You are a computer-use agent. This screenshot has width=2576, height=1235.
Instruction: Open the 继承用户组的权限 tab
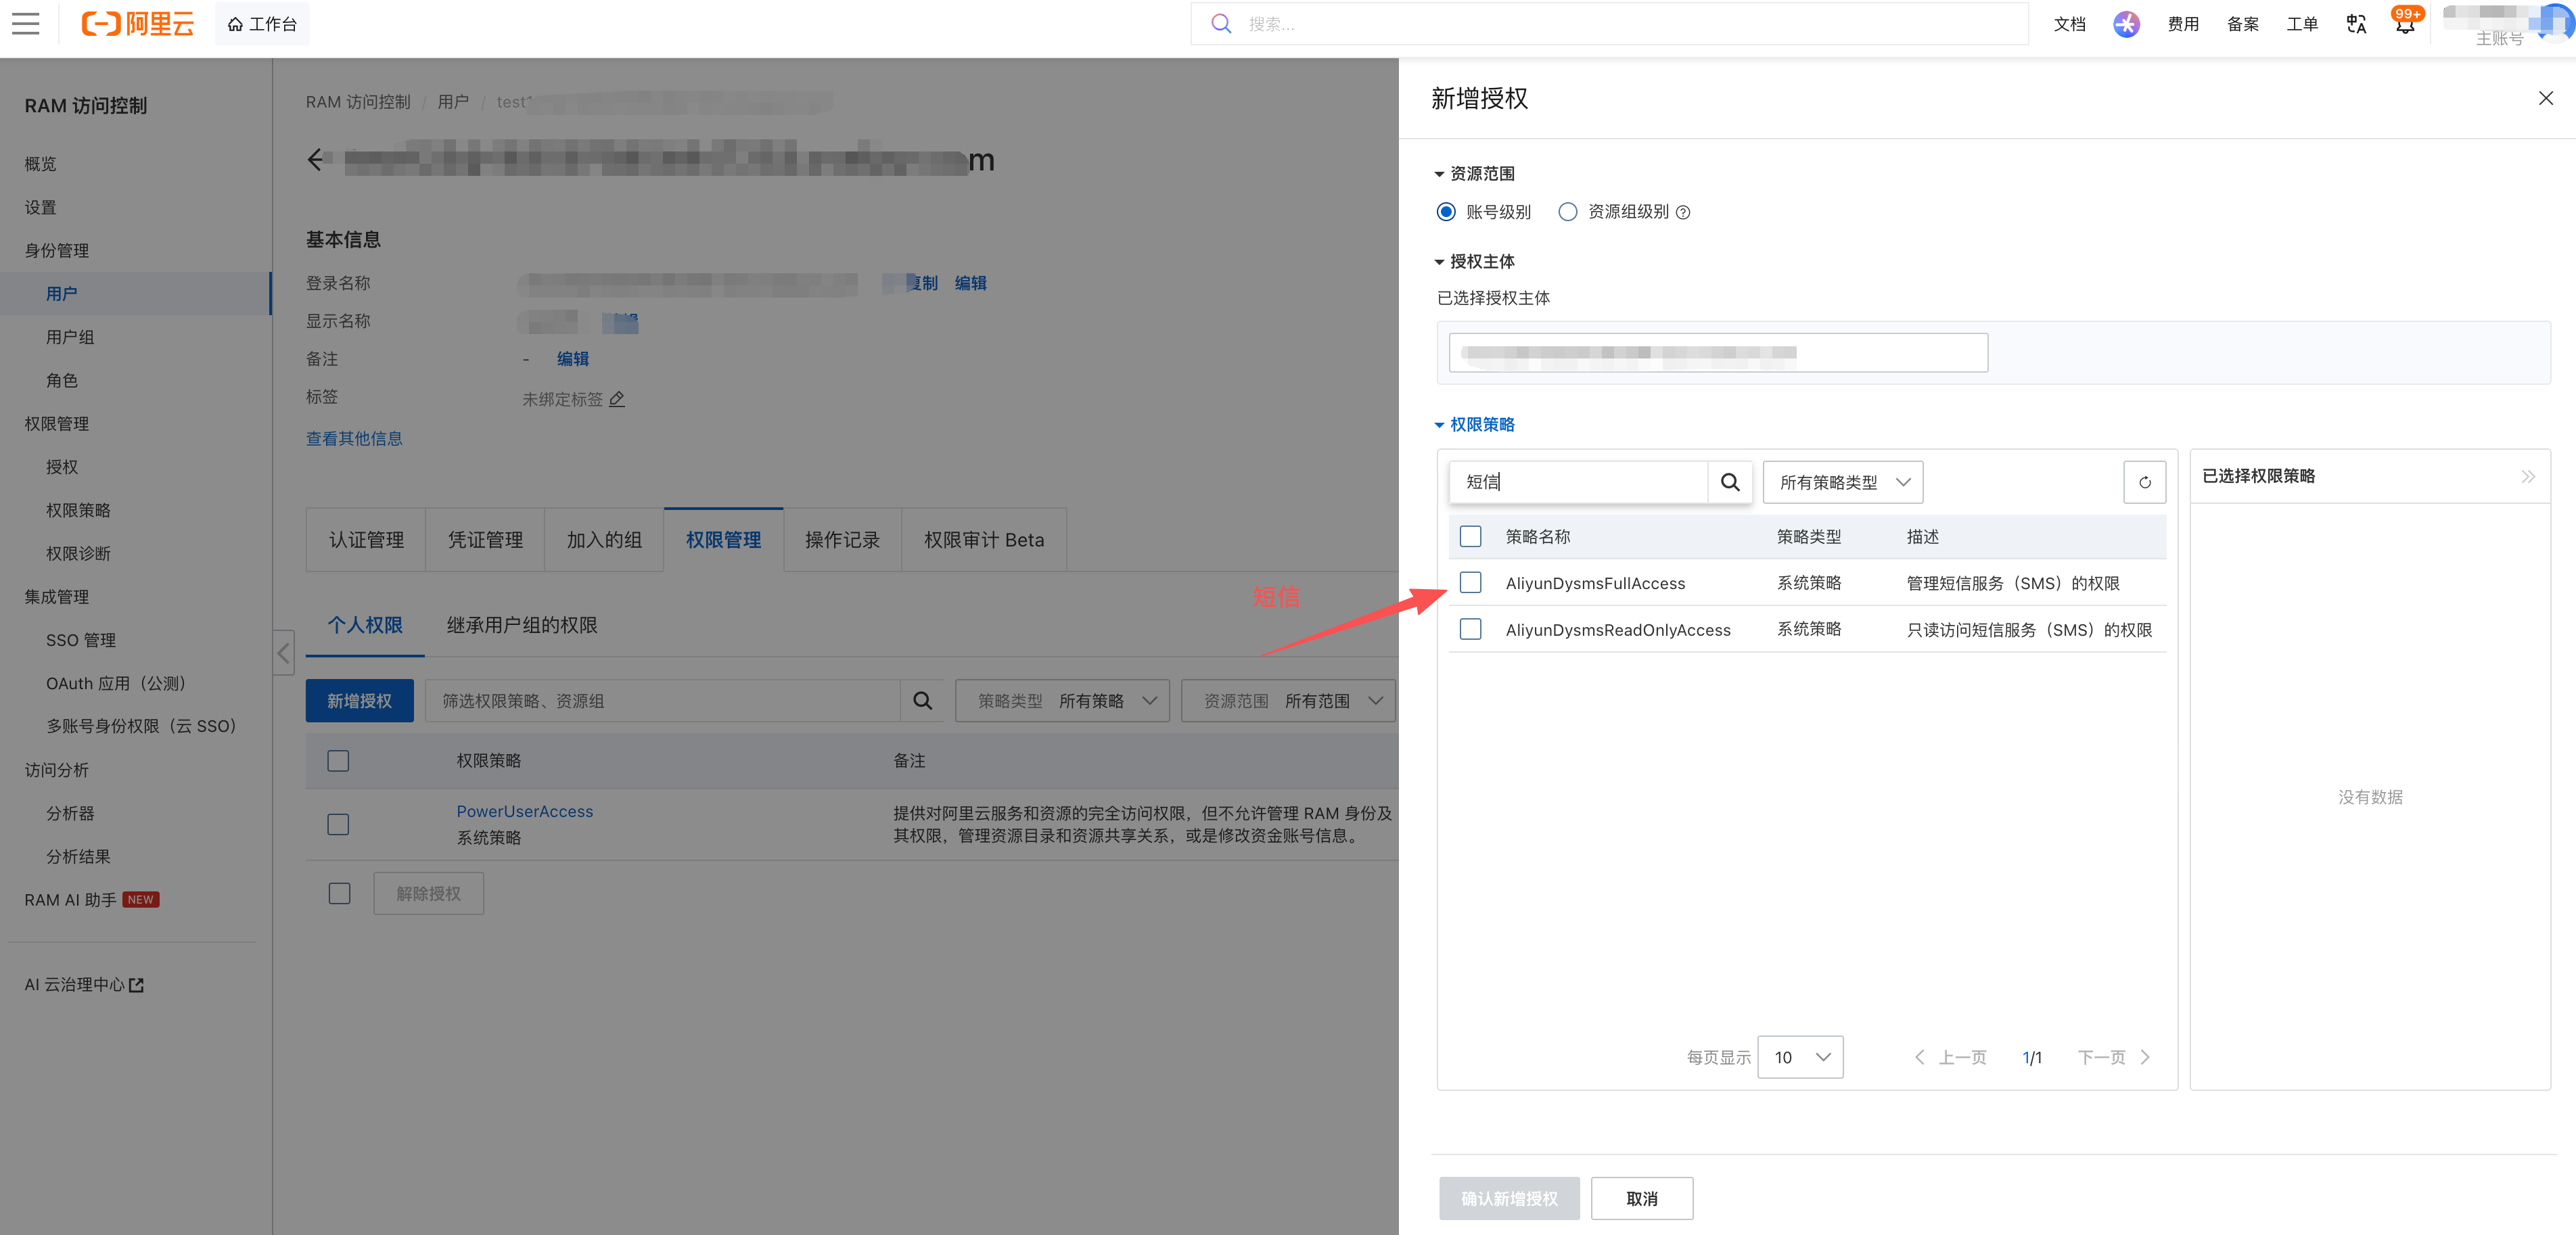521,625
